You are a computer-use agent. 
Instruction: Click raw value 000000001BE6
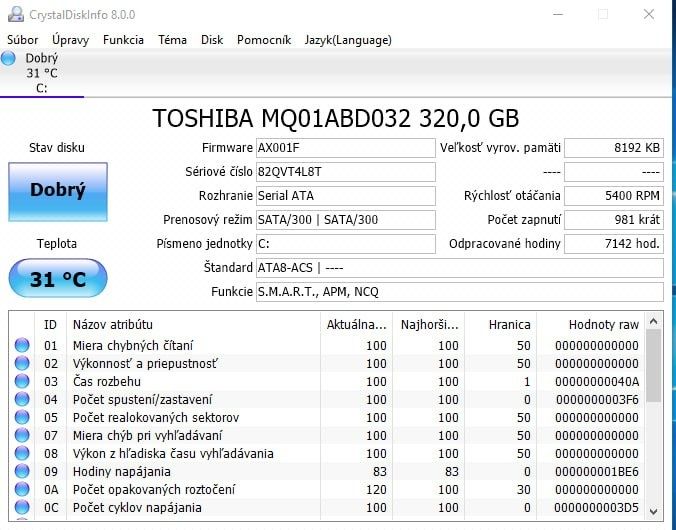click(597, 471)
